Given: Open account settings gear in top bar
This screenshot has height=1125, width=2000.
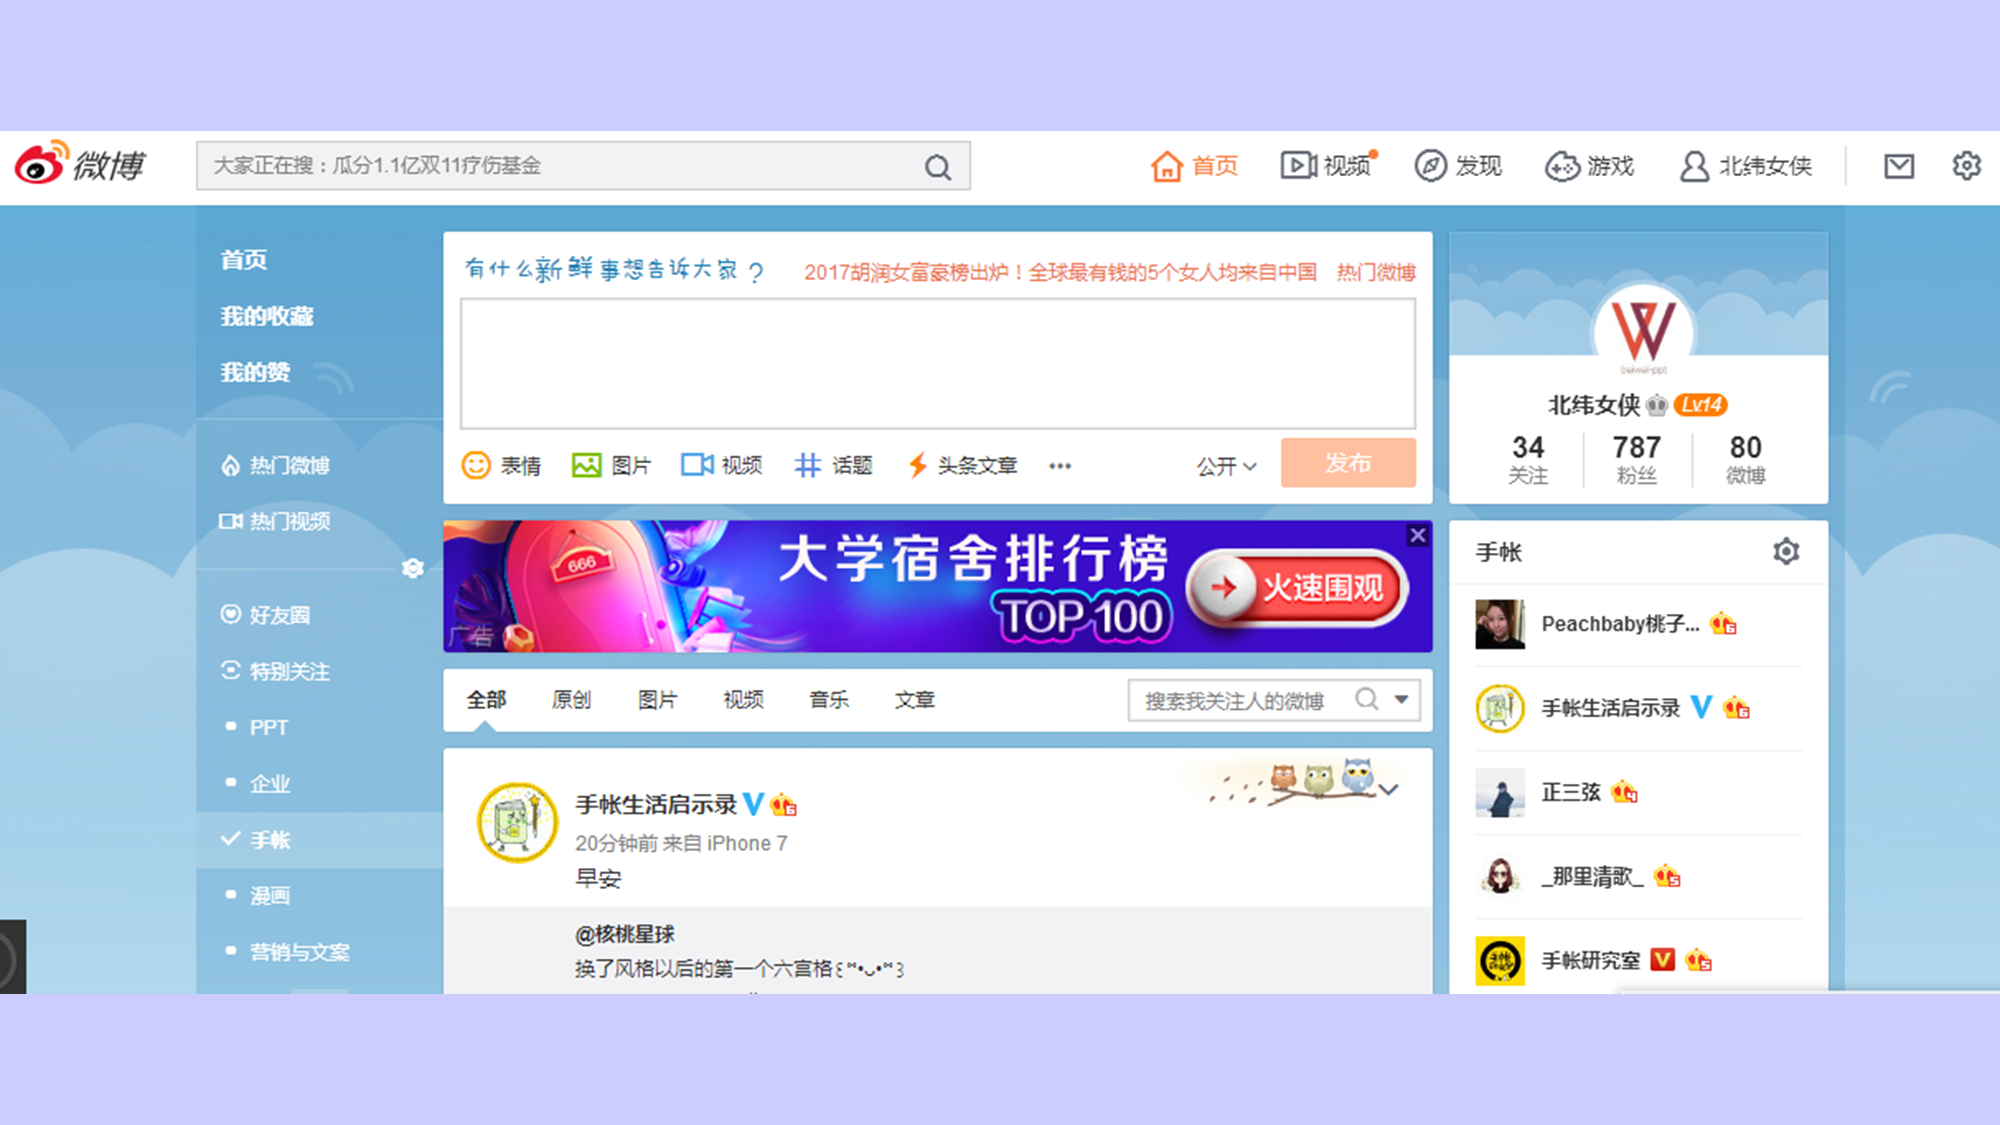Looking at the screenshot, I should coord(1966,166).
